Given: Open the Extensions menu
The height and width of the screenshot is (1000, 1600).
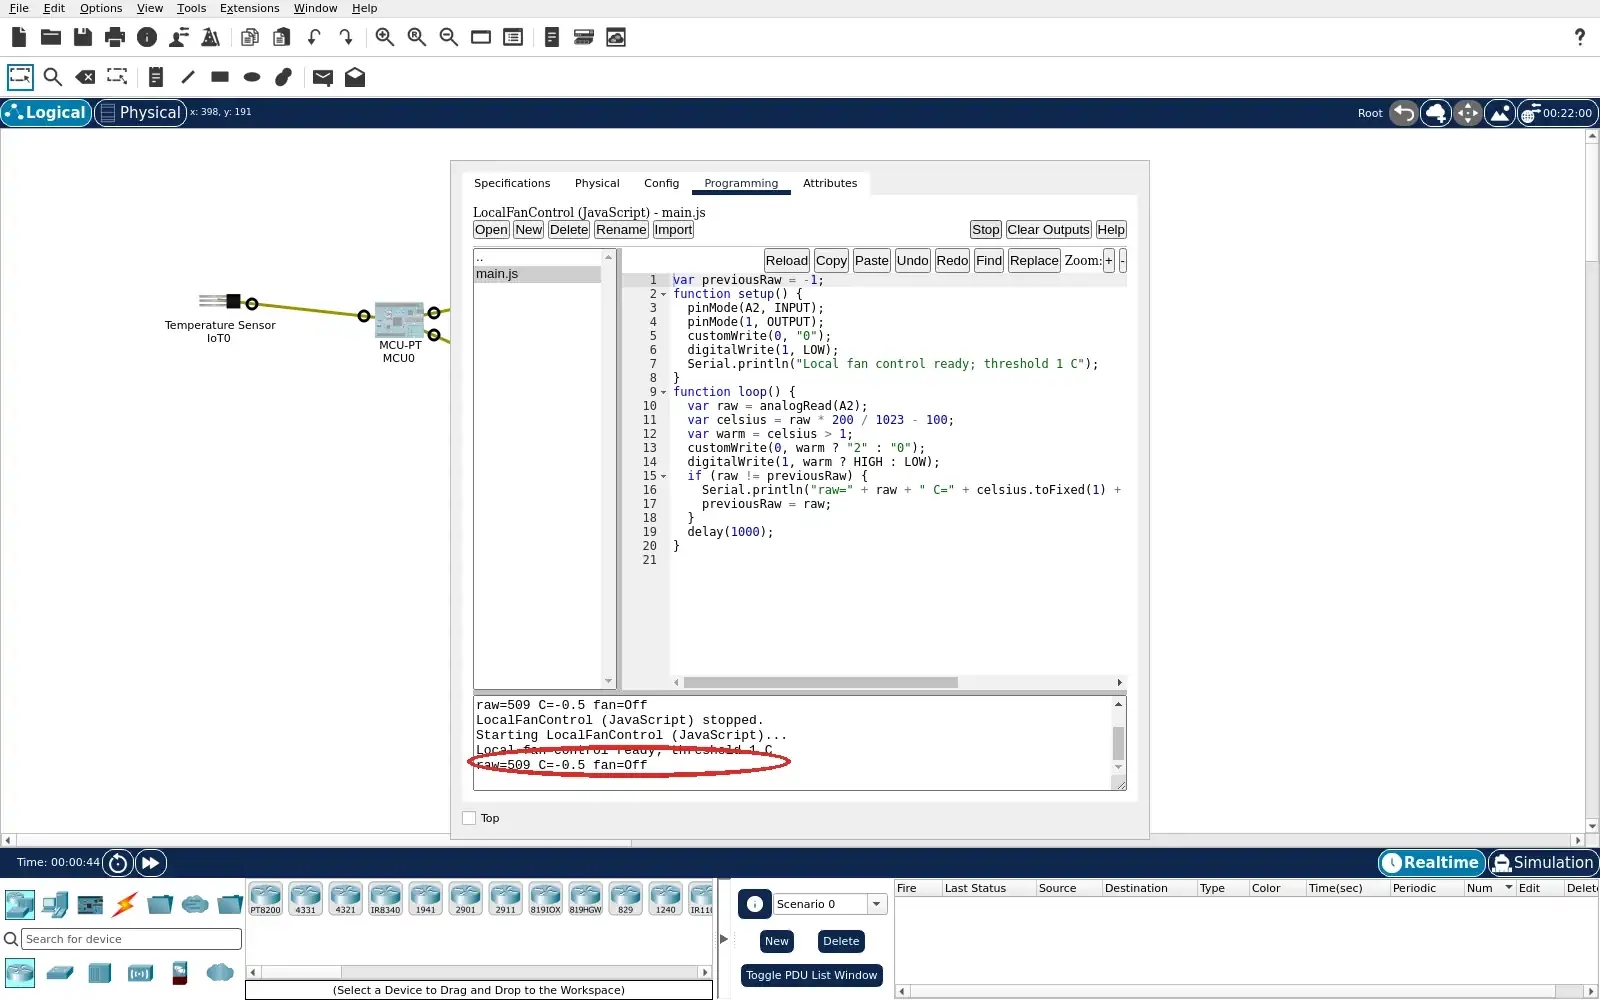Looking at the screenshot, I should point(249,8).
